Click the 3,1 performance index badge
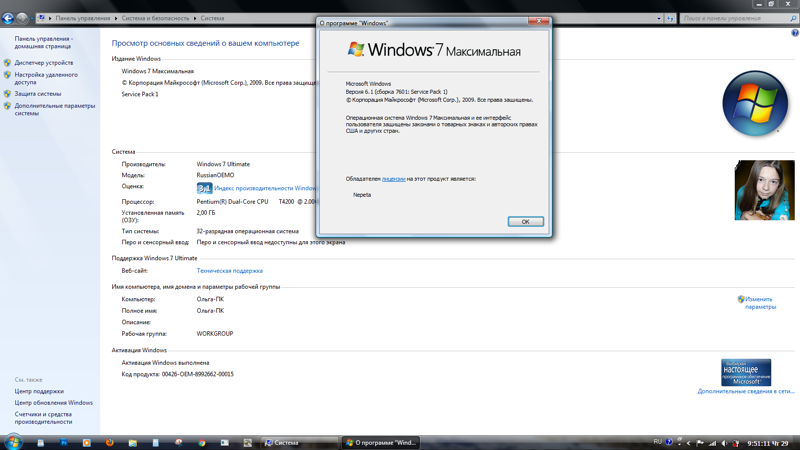Image resolution: width=800 pixels, height=450 pixels. click(x=204, y=188)
